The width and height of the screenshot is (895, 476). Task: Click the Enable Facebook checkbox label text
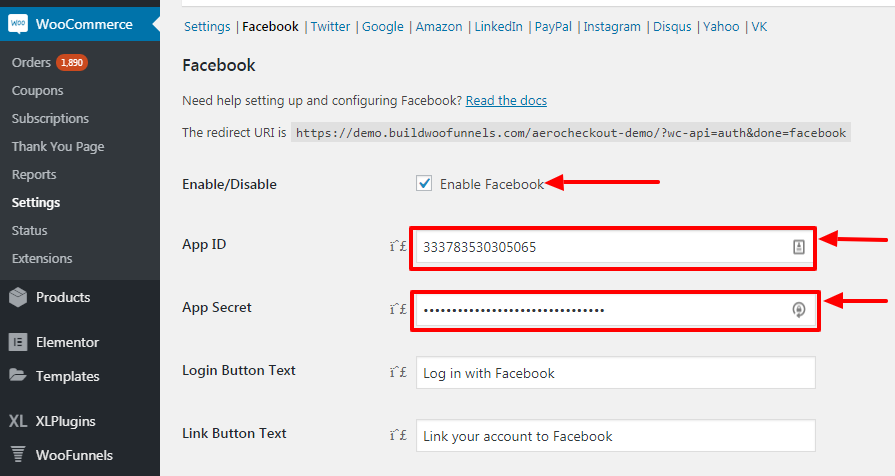[x=491, y=184]
